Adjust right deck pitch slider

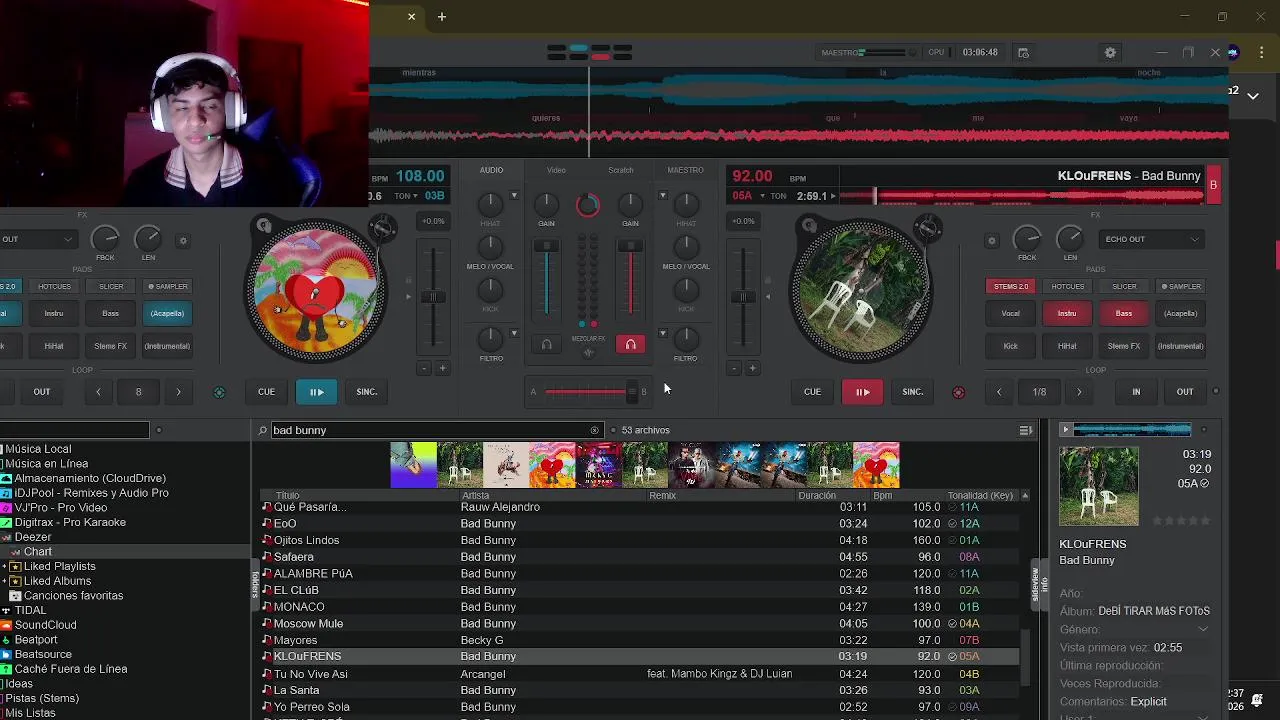743,297
